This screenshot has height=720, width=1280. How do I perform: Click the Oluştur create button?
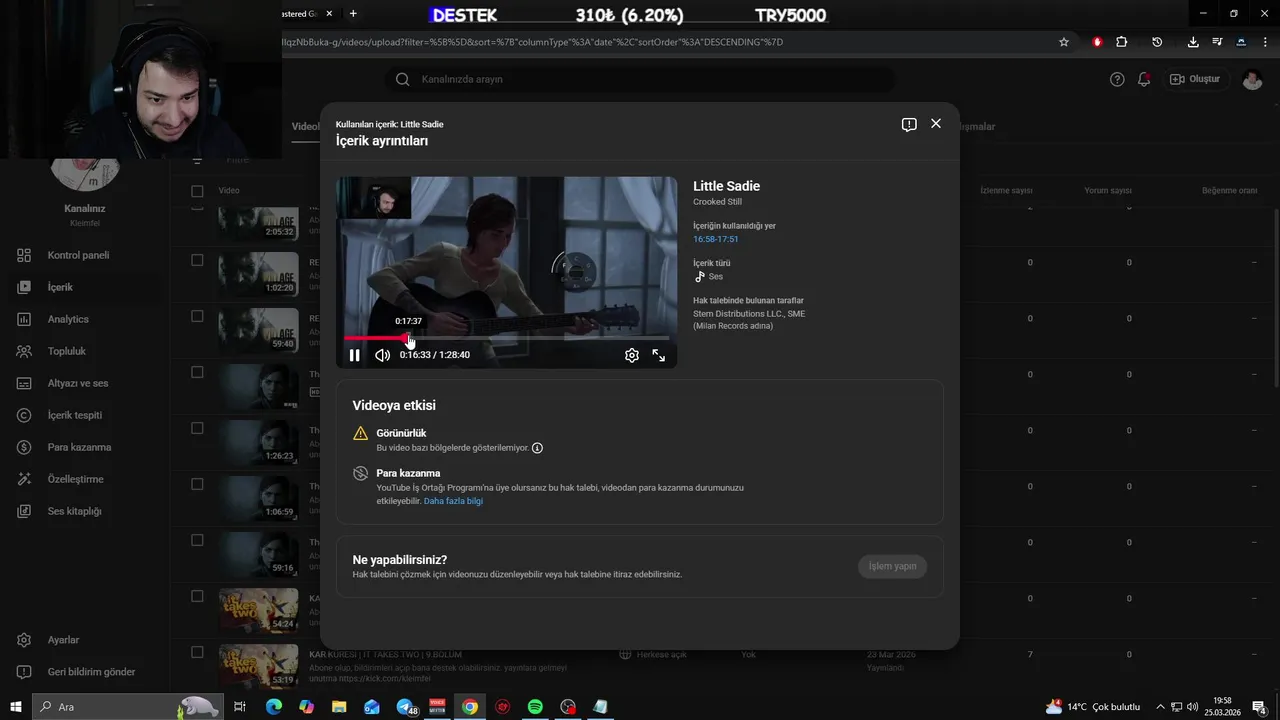click(1196, 79)
